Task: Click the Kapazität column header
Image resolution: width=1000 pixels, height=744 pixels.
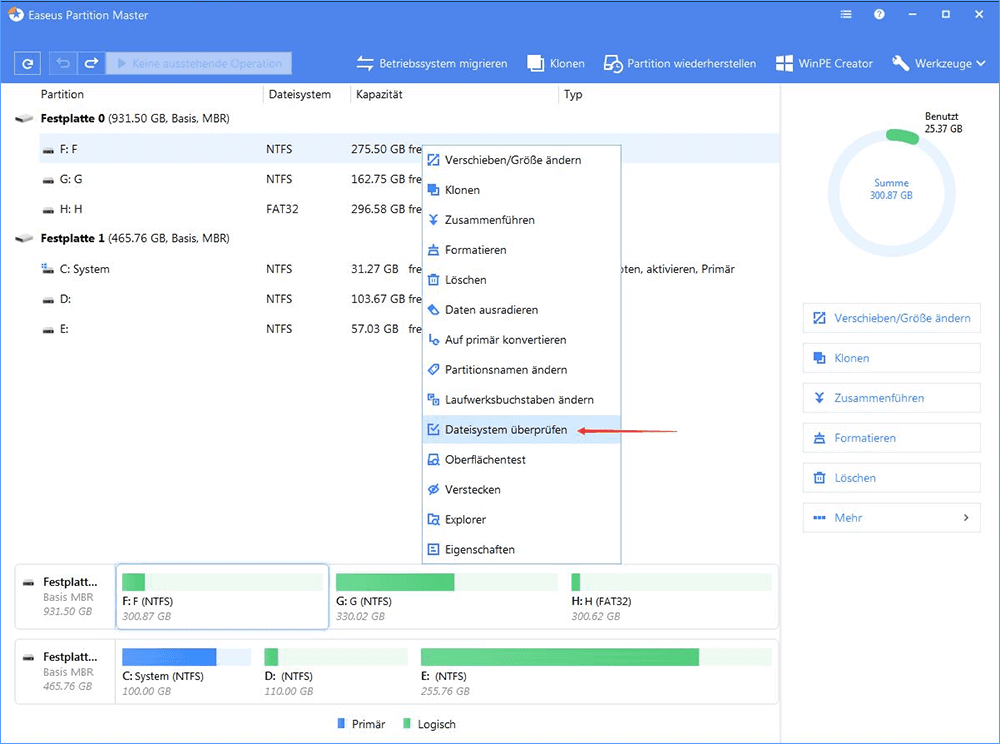Action: coord(379,94)
